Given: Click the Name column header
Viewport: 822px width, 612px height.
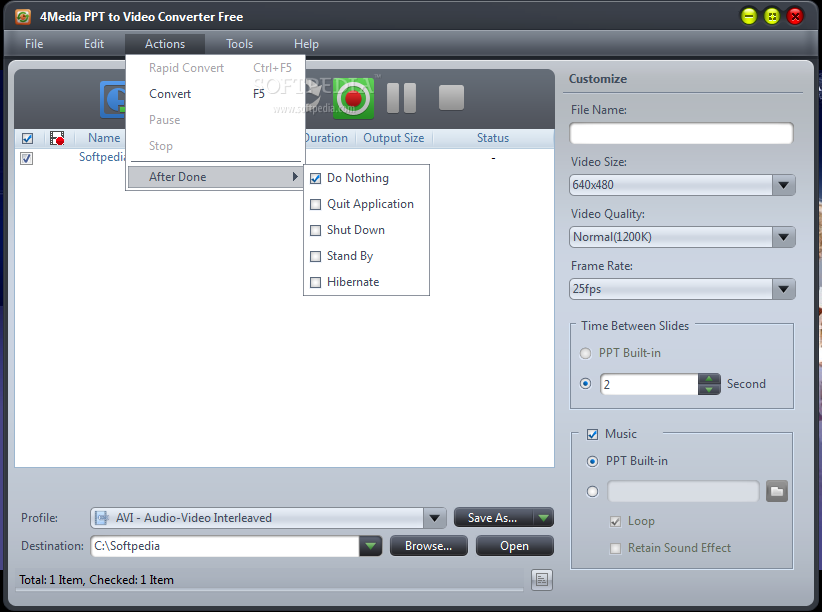Looking at the screenshot, I should click(104, 138).
